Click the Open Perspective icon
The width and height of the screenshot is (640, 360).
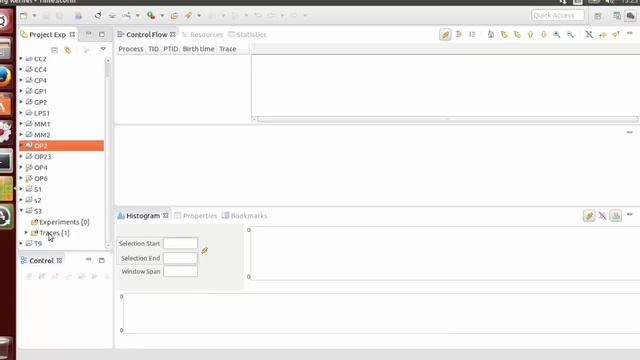(x=598, y=16)
